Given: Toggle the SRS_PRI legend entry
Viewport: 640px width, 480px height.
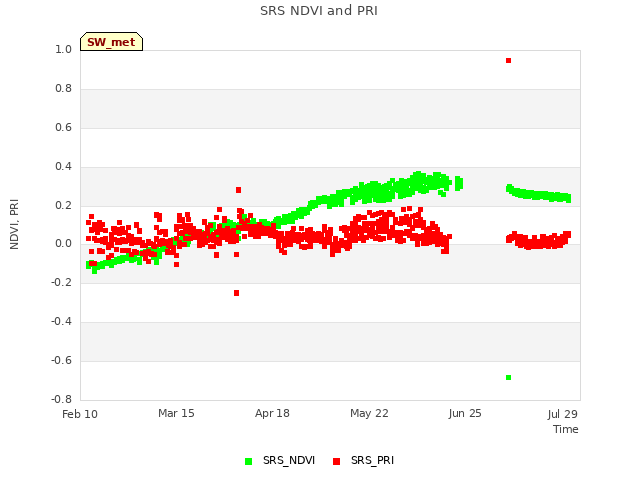Looking at the screenshot, I should [363, 460].
